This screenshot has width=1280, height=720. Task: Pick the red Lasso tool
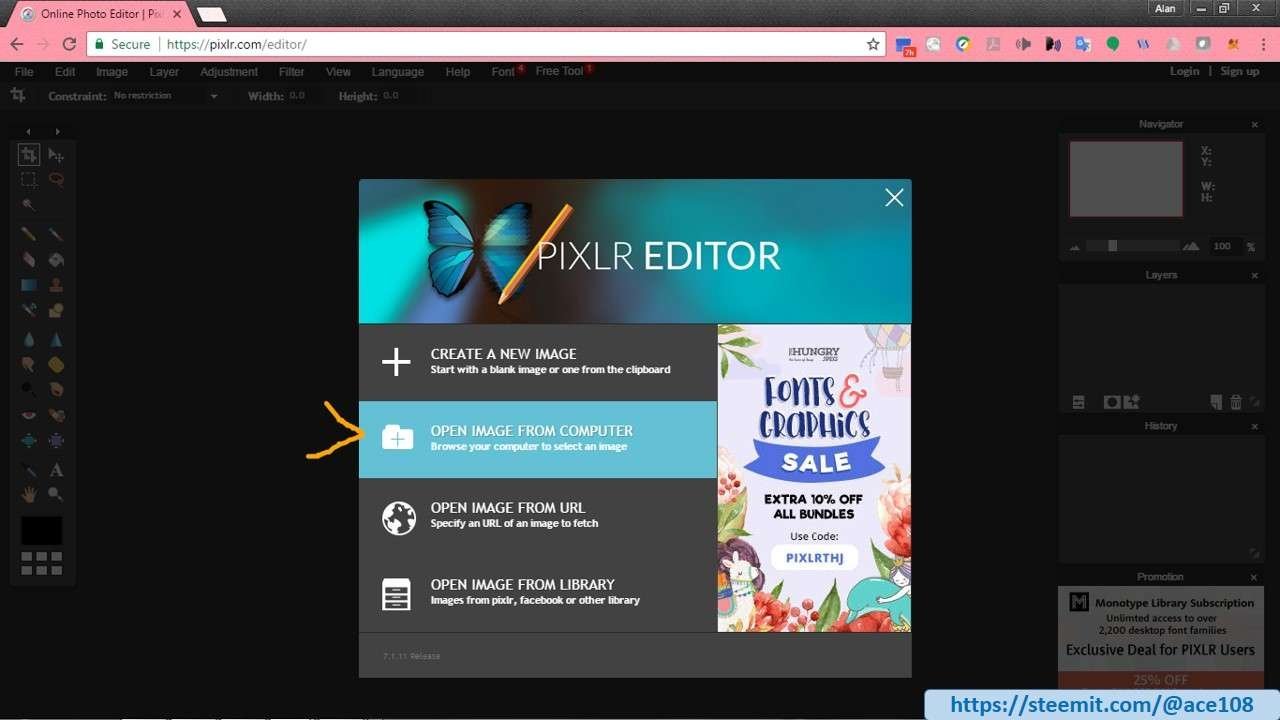coord(56,180)
